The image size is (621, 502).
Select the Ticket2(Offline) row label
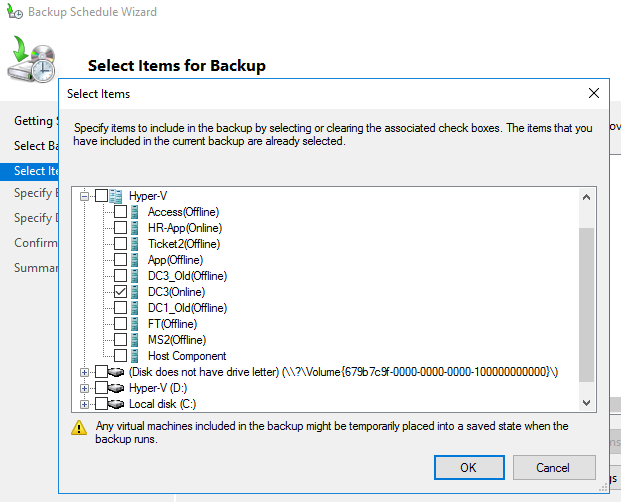184,244
